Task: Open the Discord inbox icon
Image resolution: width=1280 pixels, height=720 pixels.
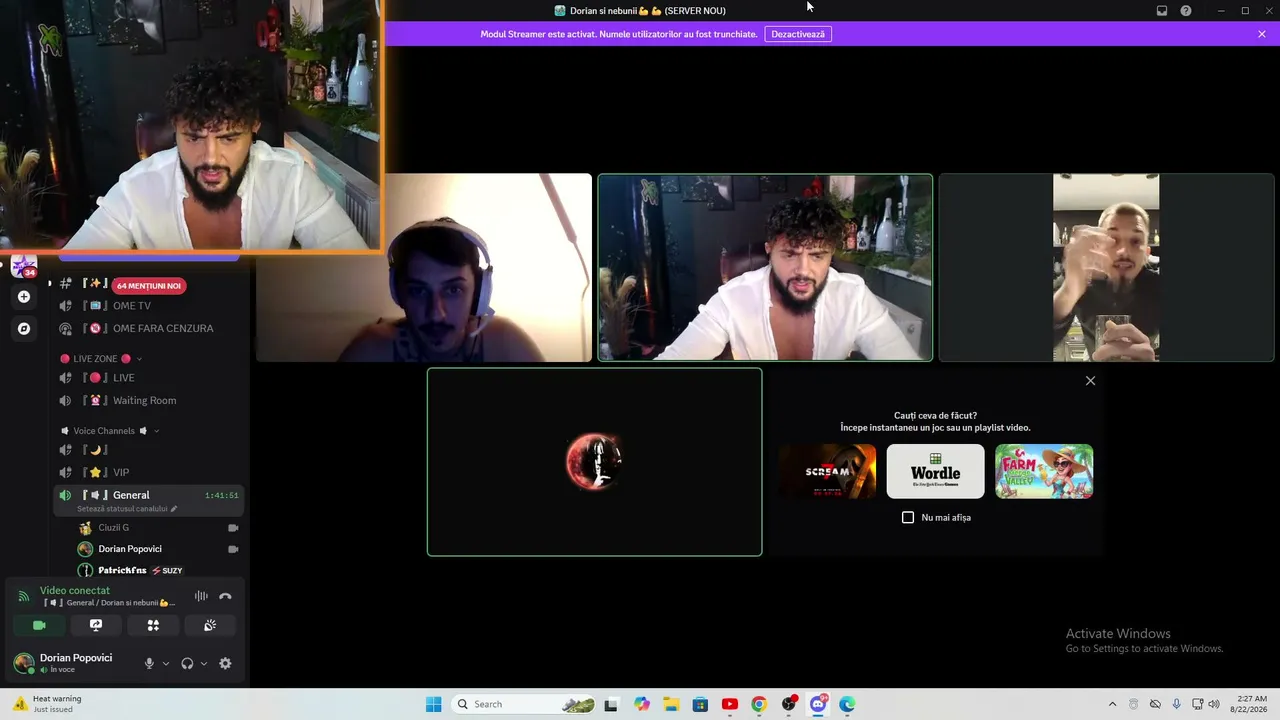Action: point(1162,11)
